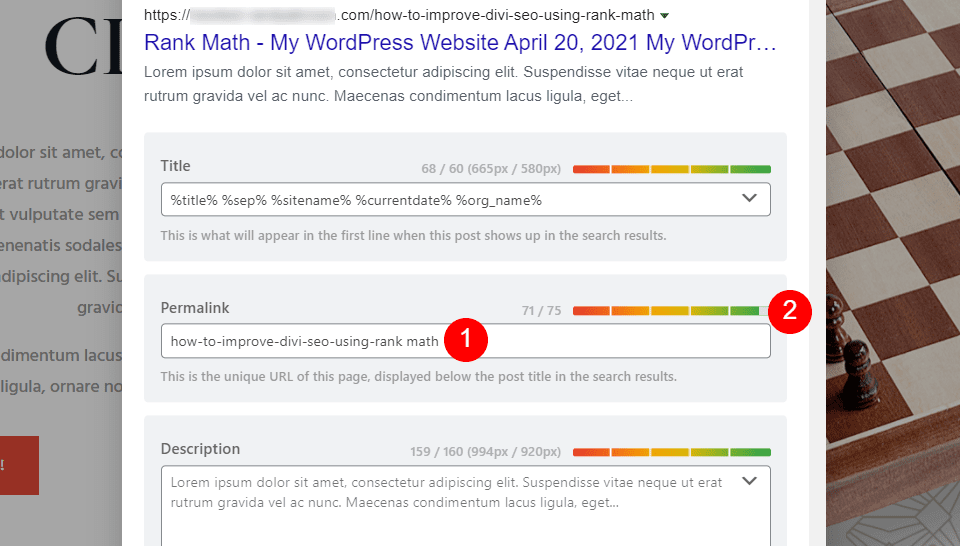Viewport: 960px width, 546px height.
Task: Click the red number 1 badge
Action: (465, 340)
